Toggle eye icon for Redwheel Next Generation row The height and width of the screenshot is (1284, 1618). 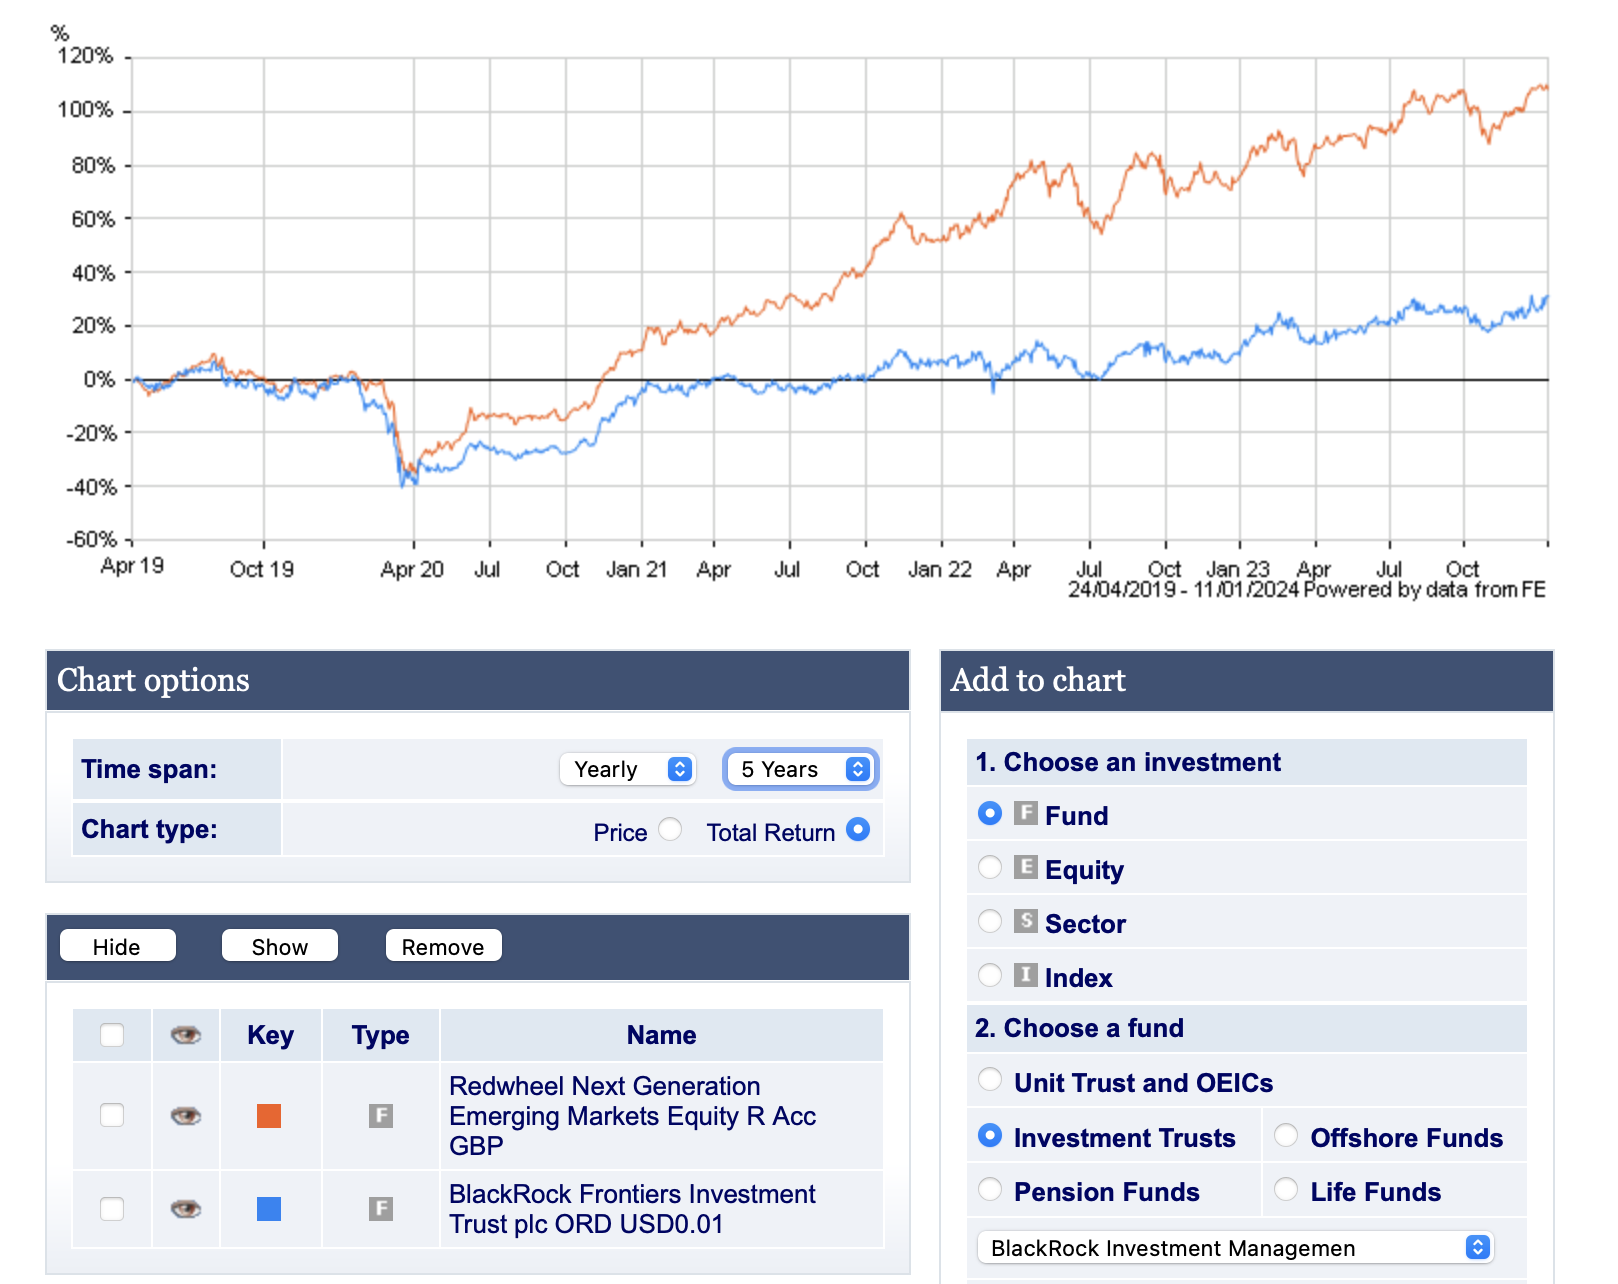click(186, 1115)
